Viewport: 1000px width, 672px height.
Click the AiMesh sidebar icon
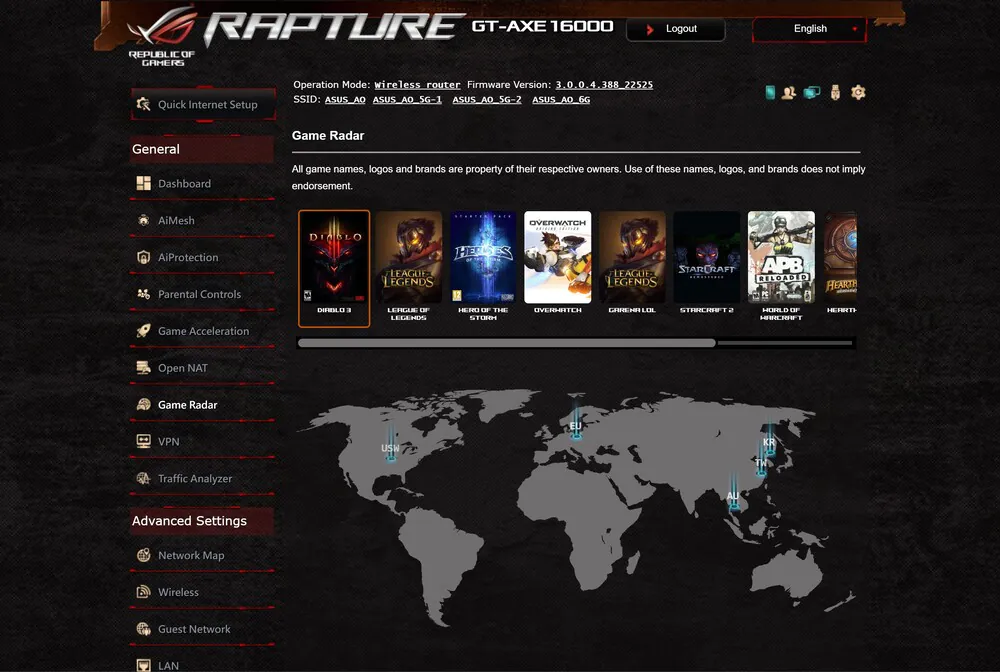click(143, 221)
